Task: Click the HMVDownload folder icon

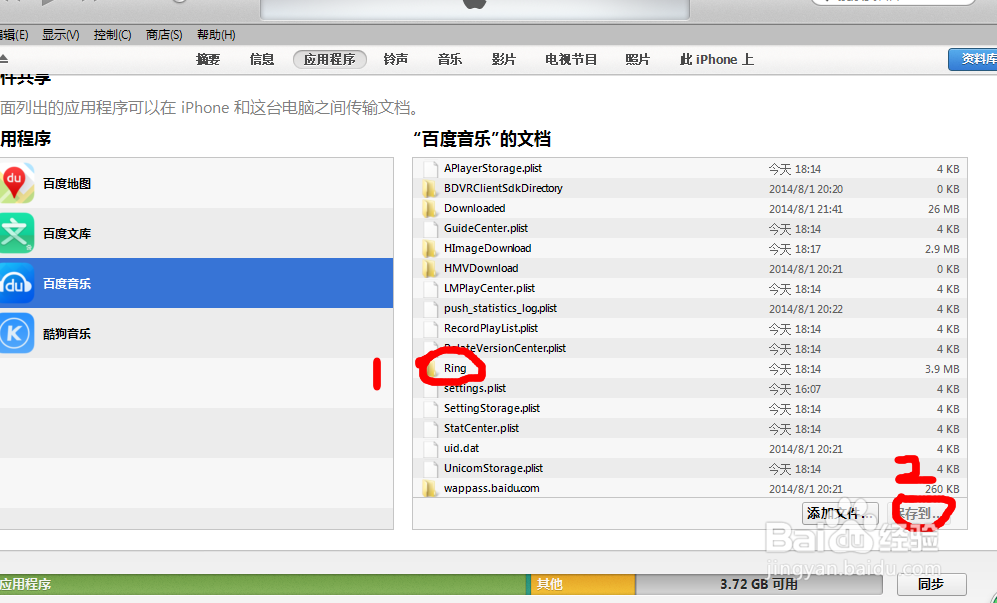Action: pyautogui.click(x=430, y=268)
